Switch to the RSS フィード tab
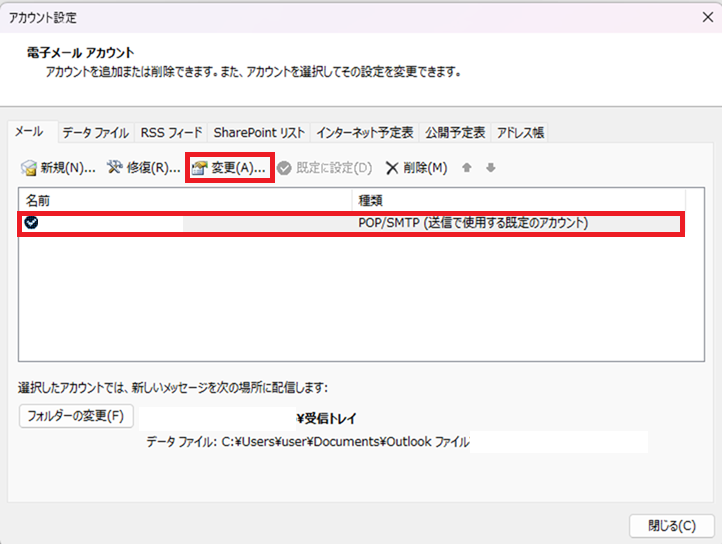 coord(171,132)
